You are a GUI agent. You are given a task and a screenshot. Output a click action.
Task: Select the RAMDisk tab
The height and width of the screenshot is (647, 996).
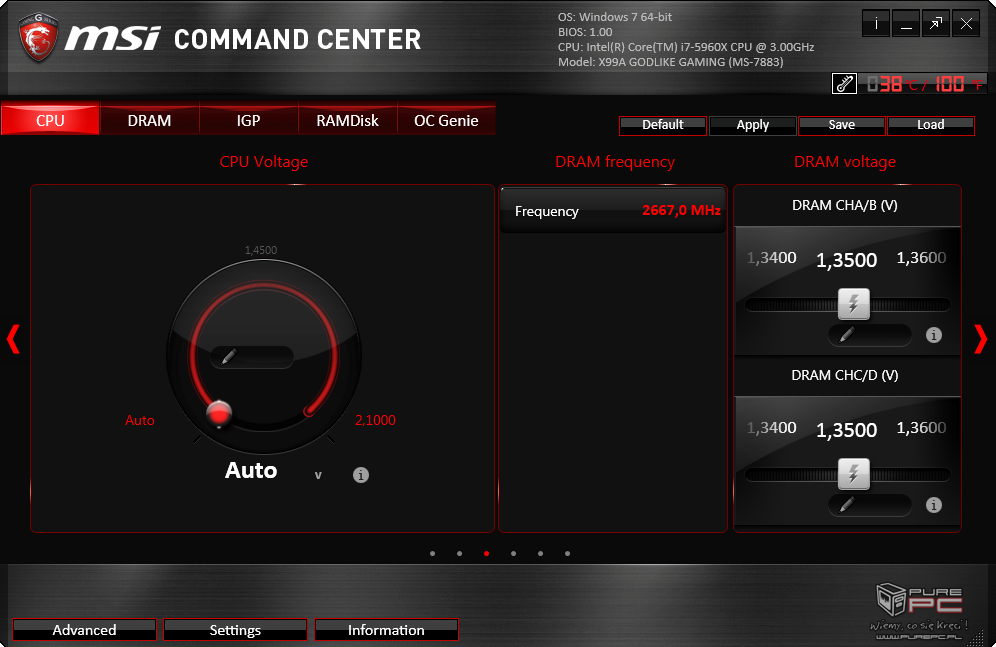tap(347, 120)
